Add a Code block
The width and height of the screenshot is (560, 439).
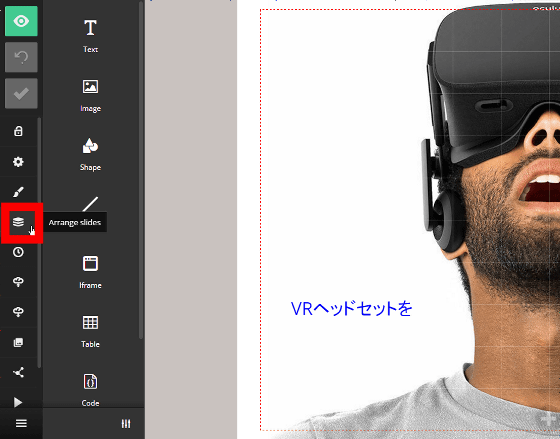90,390
